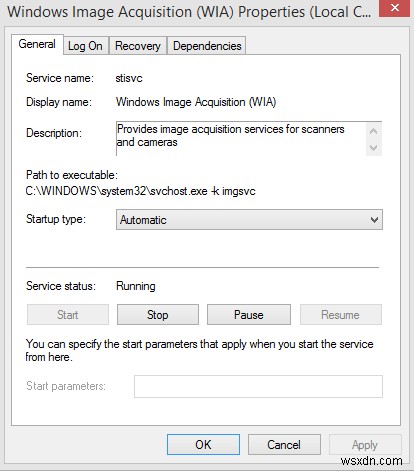
Task: Open the Dependencies tab
Action: tap(207, 46)
